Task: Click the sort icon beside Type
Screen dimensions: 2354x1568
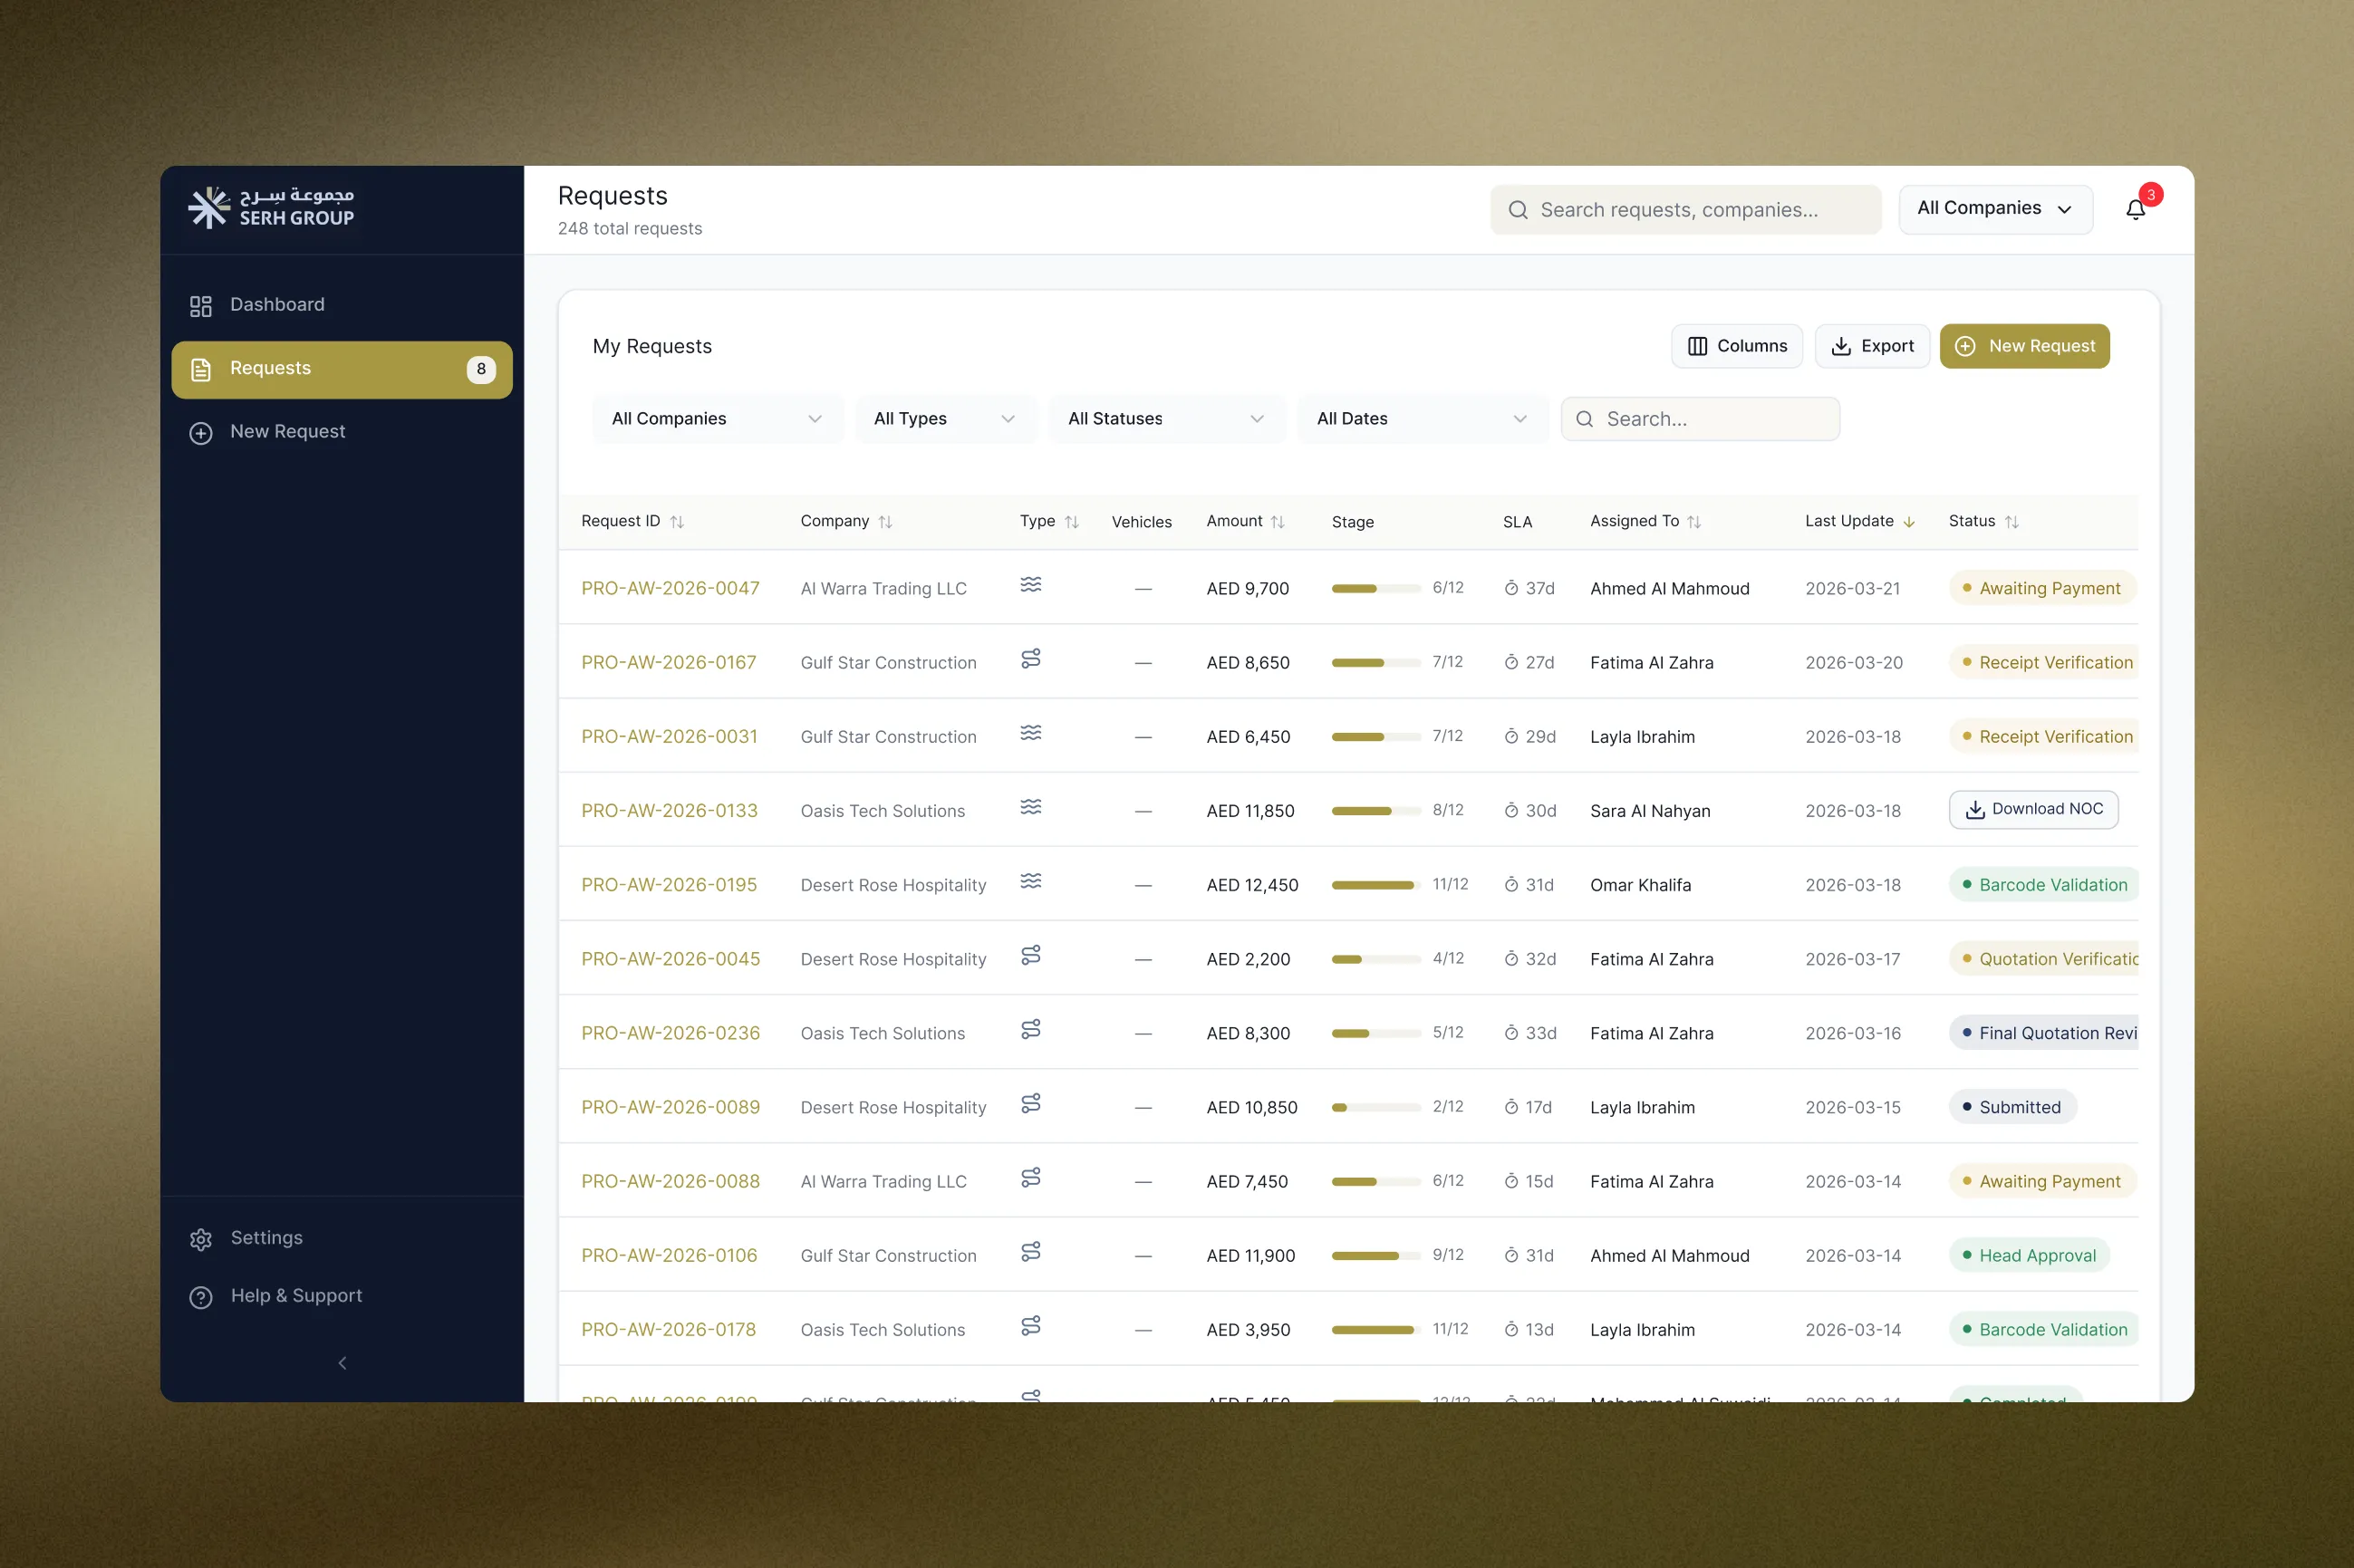Action: [x=1072, y=522]
